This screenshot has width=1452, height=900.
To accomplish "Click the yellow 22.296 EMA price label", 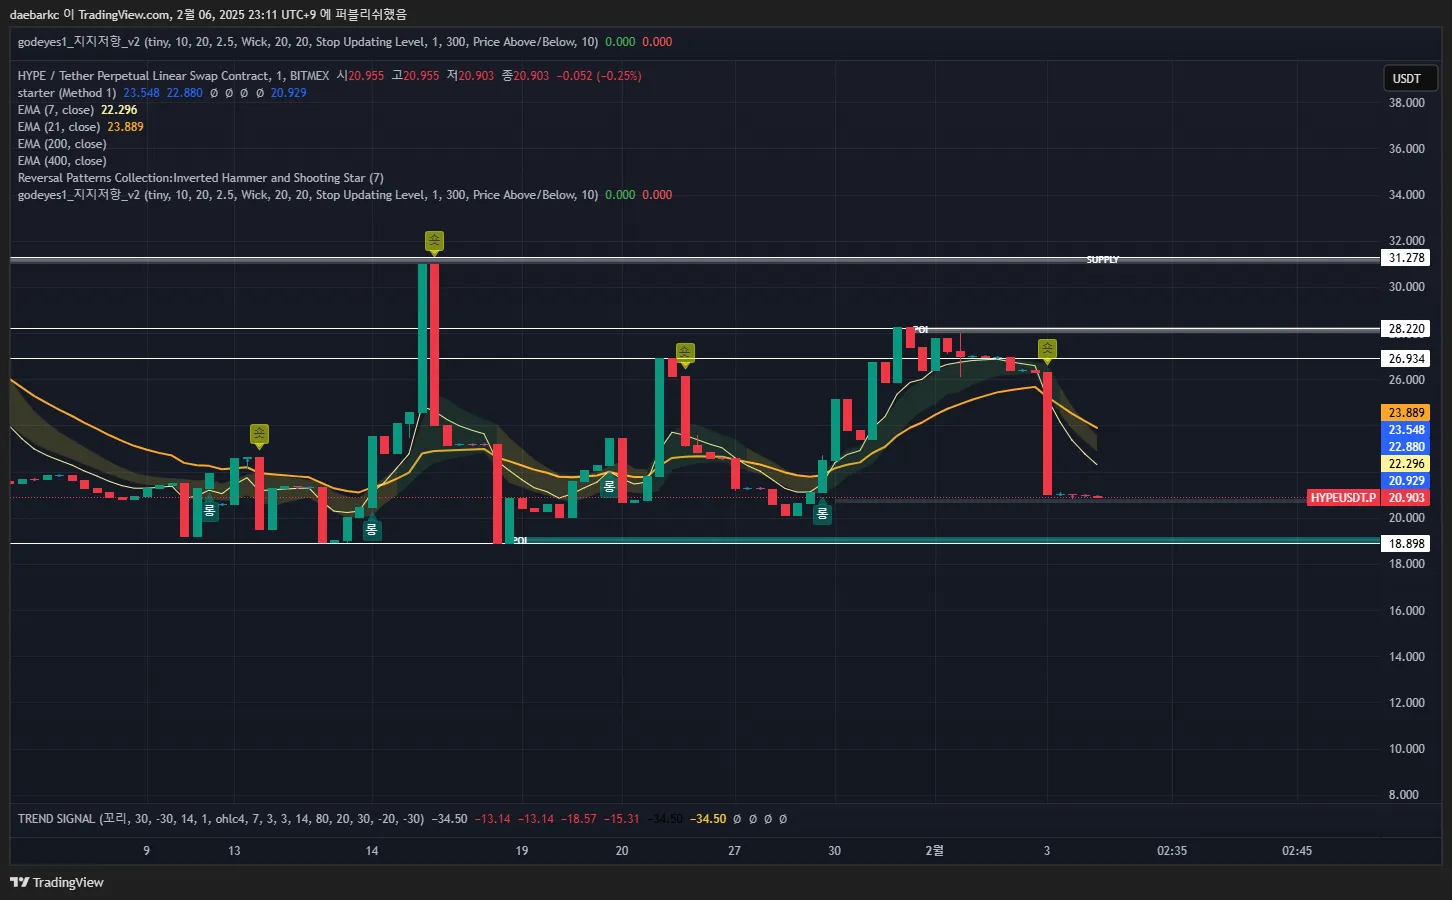I will click(1406, 464).
